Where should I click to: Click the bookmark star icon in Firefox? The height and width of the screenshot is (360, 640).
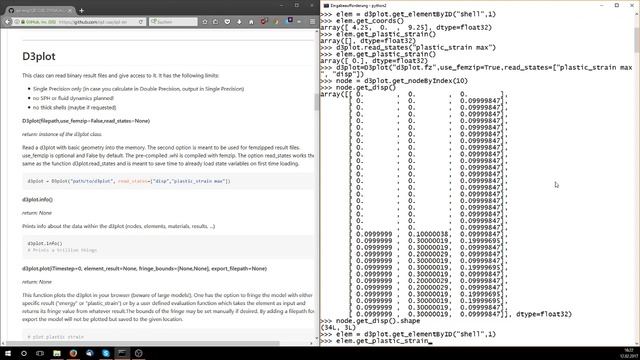[204, 22]
